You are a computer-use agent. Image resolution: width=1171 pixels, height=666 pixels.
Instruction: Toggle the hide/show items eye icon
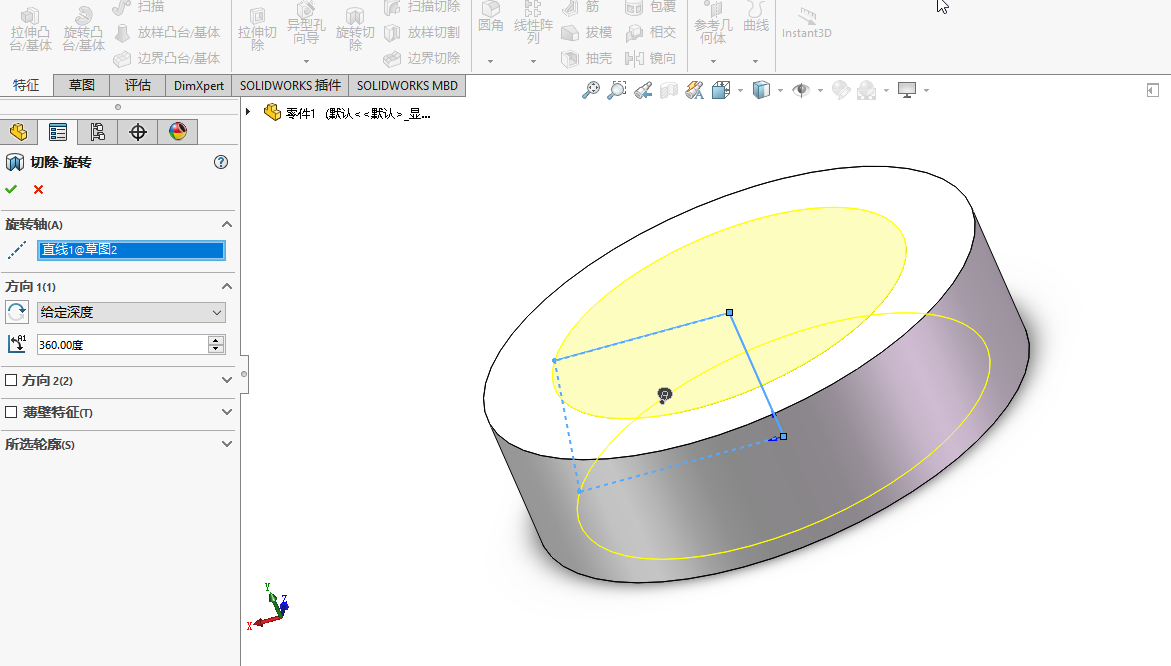point(801,90)
